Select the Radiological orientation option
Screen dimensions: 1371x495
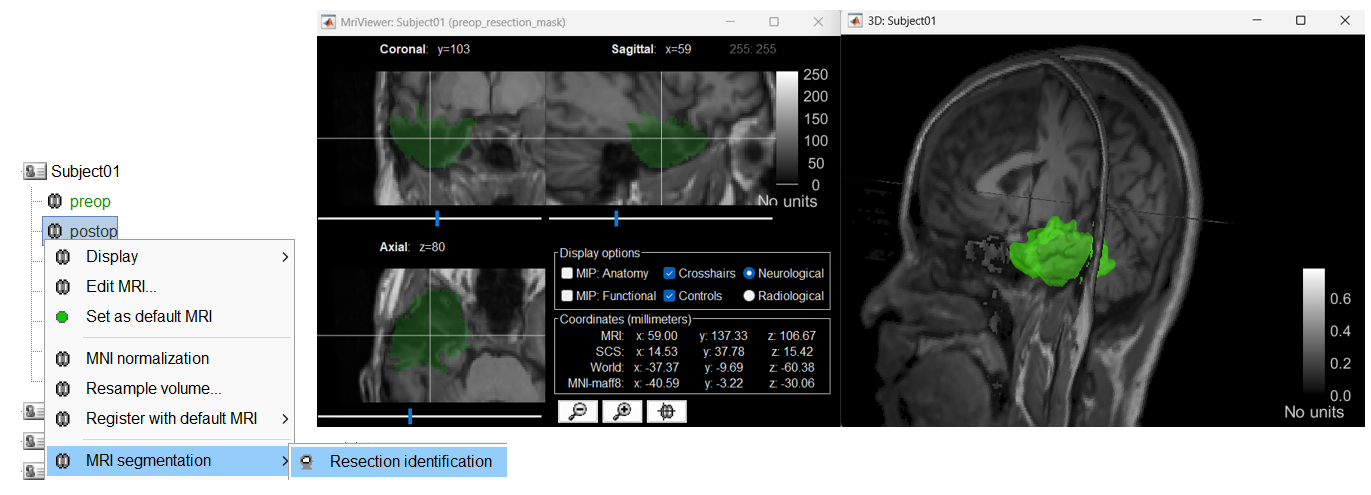(749, 296)
